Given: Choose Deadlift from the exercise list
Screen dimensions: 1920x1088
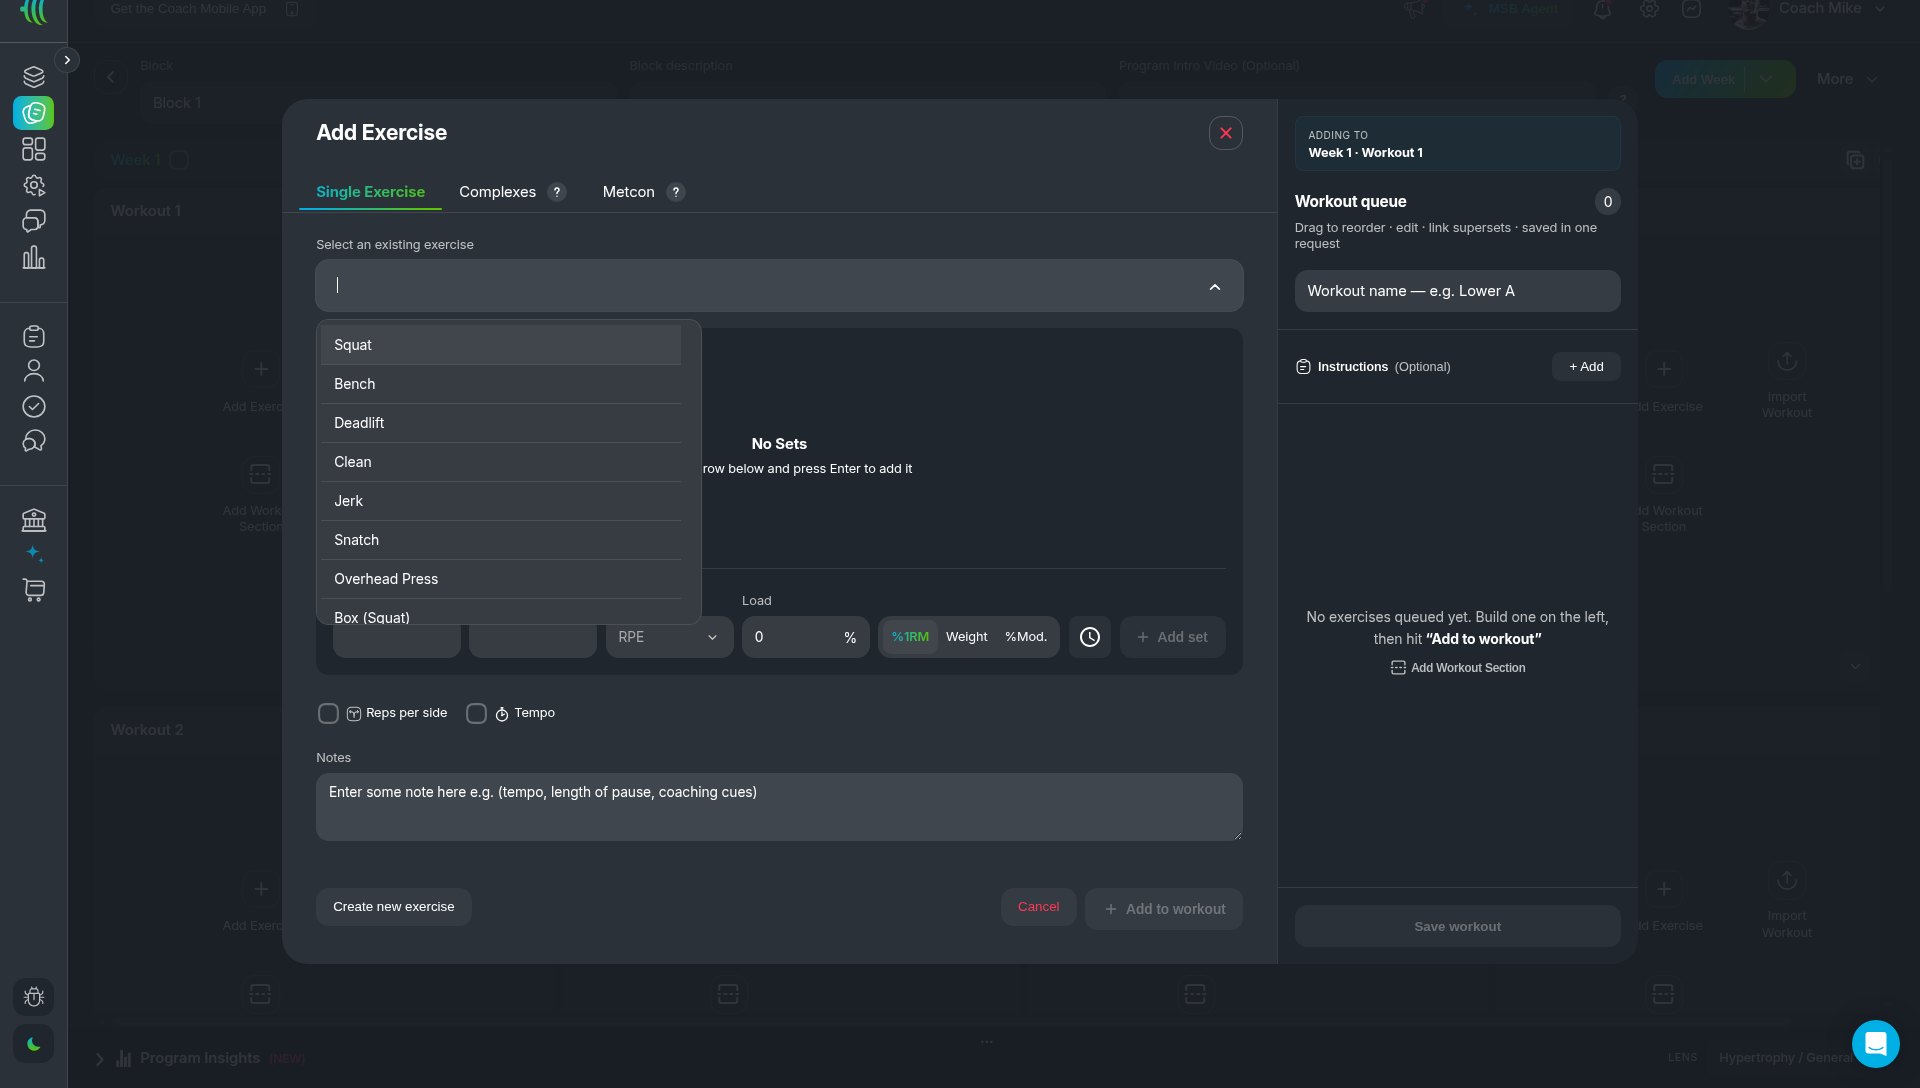Looking at the screenshot, I should pos(501,423).
